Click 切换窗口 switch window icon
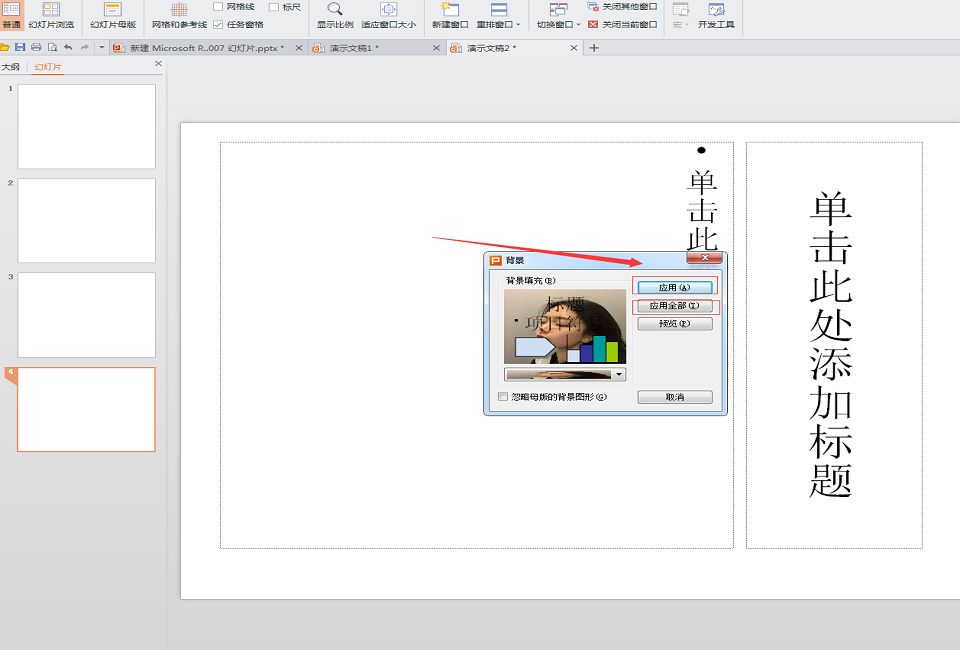 (x=558, y=9)
